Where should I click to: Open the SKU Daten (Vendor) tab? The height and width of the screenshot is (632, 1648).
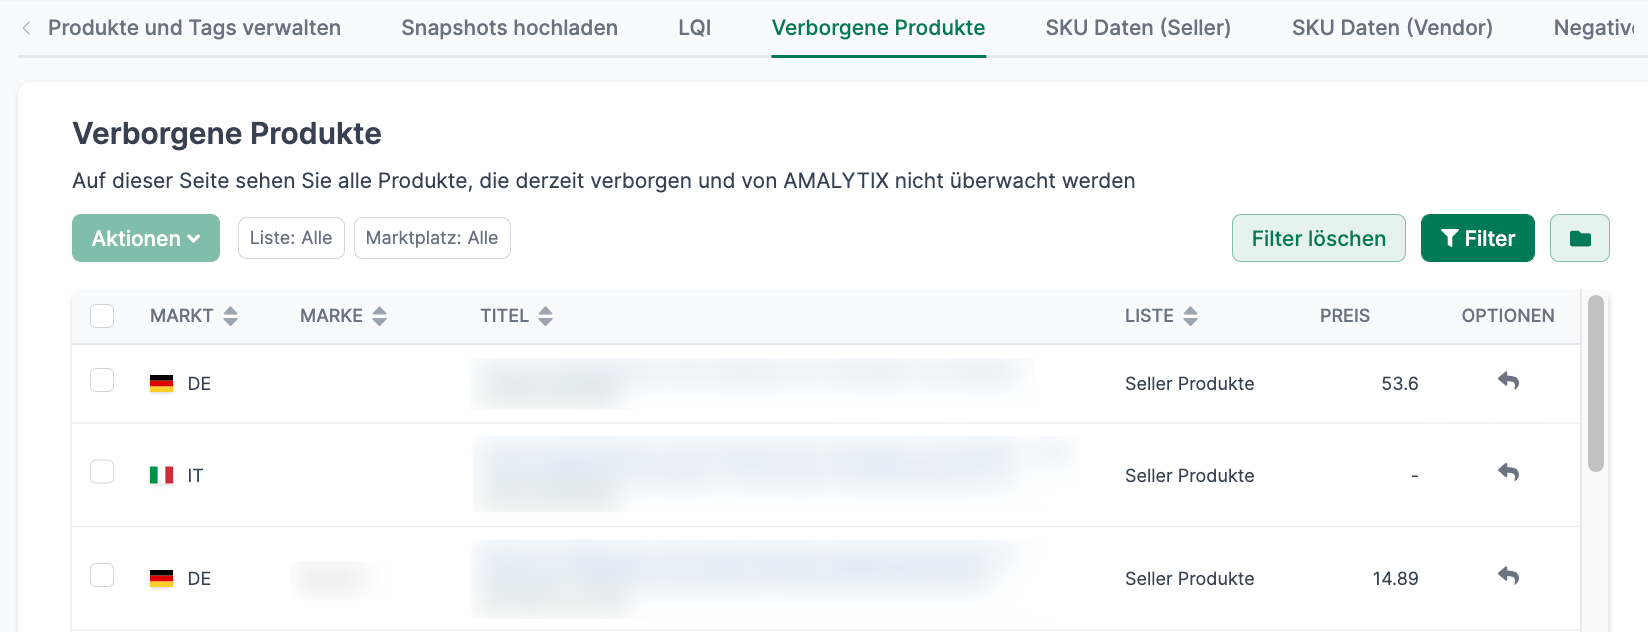[1392, 28]
